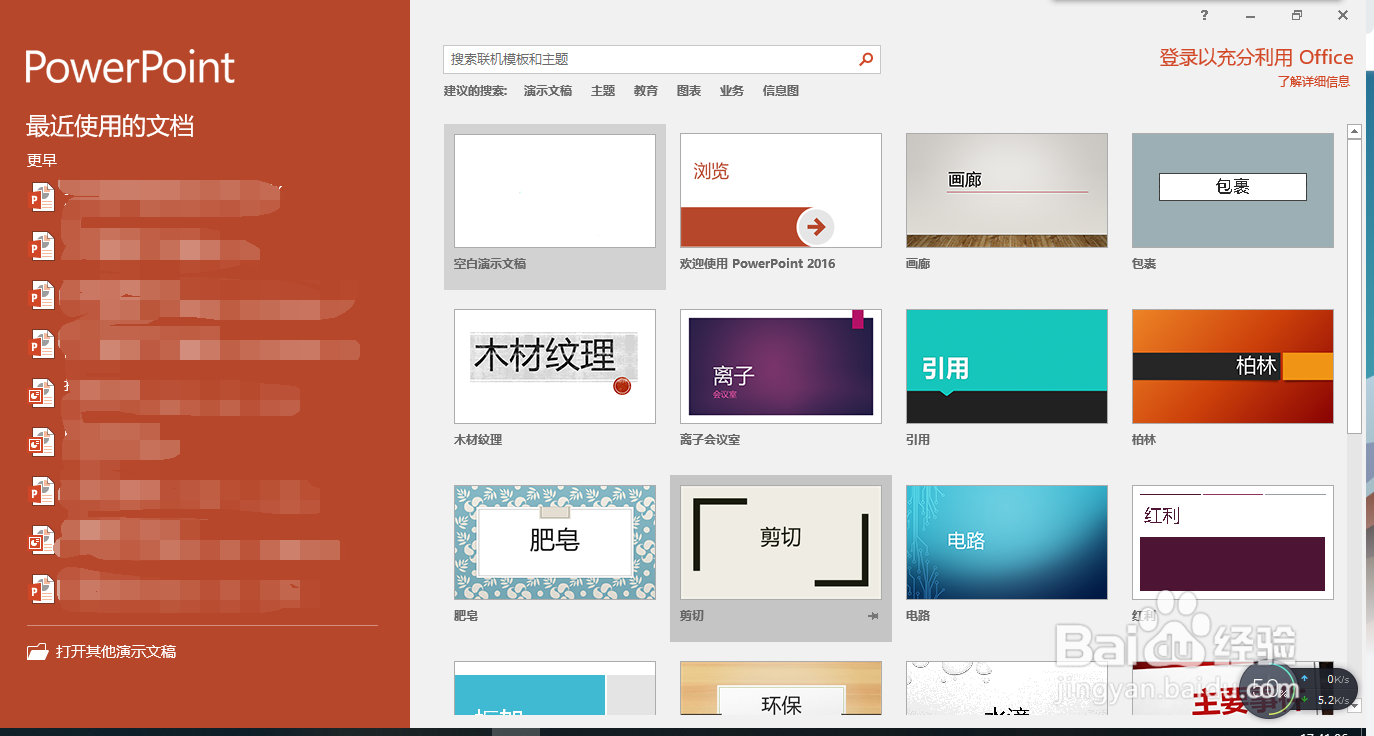Select the 画廊 template thumbnail
1374x736 pixels.
click(1007, 191)
